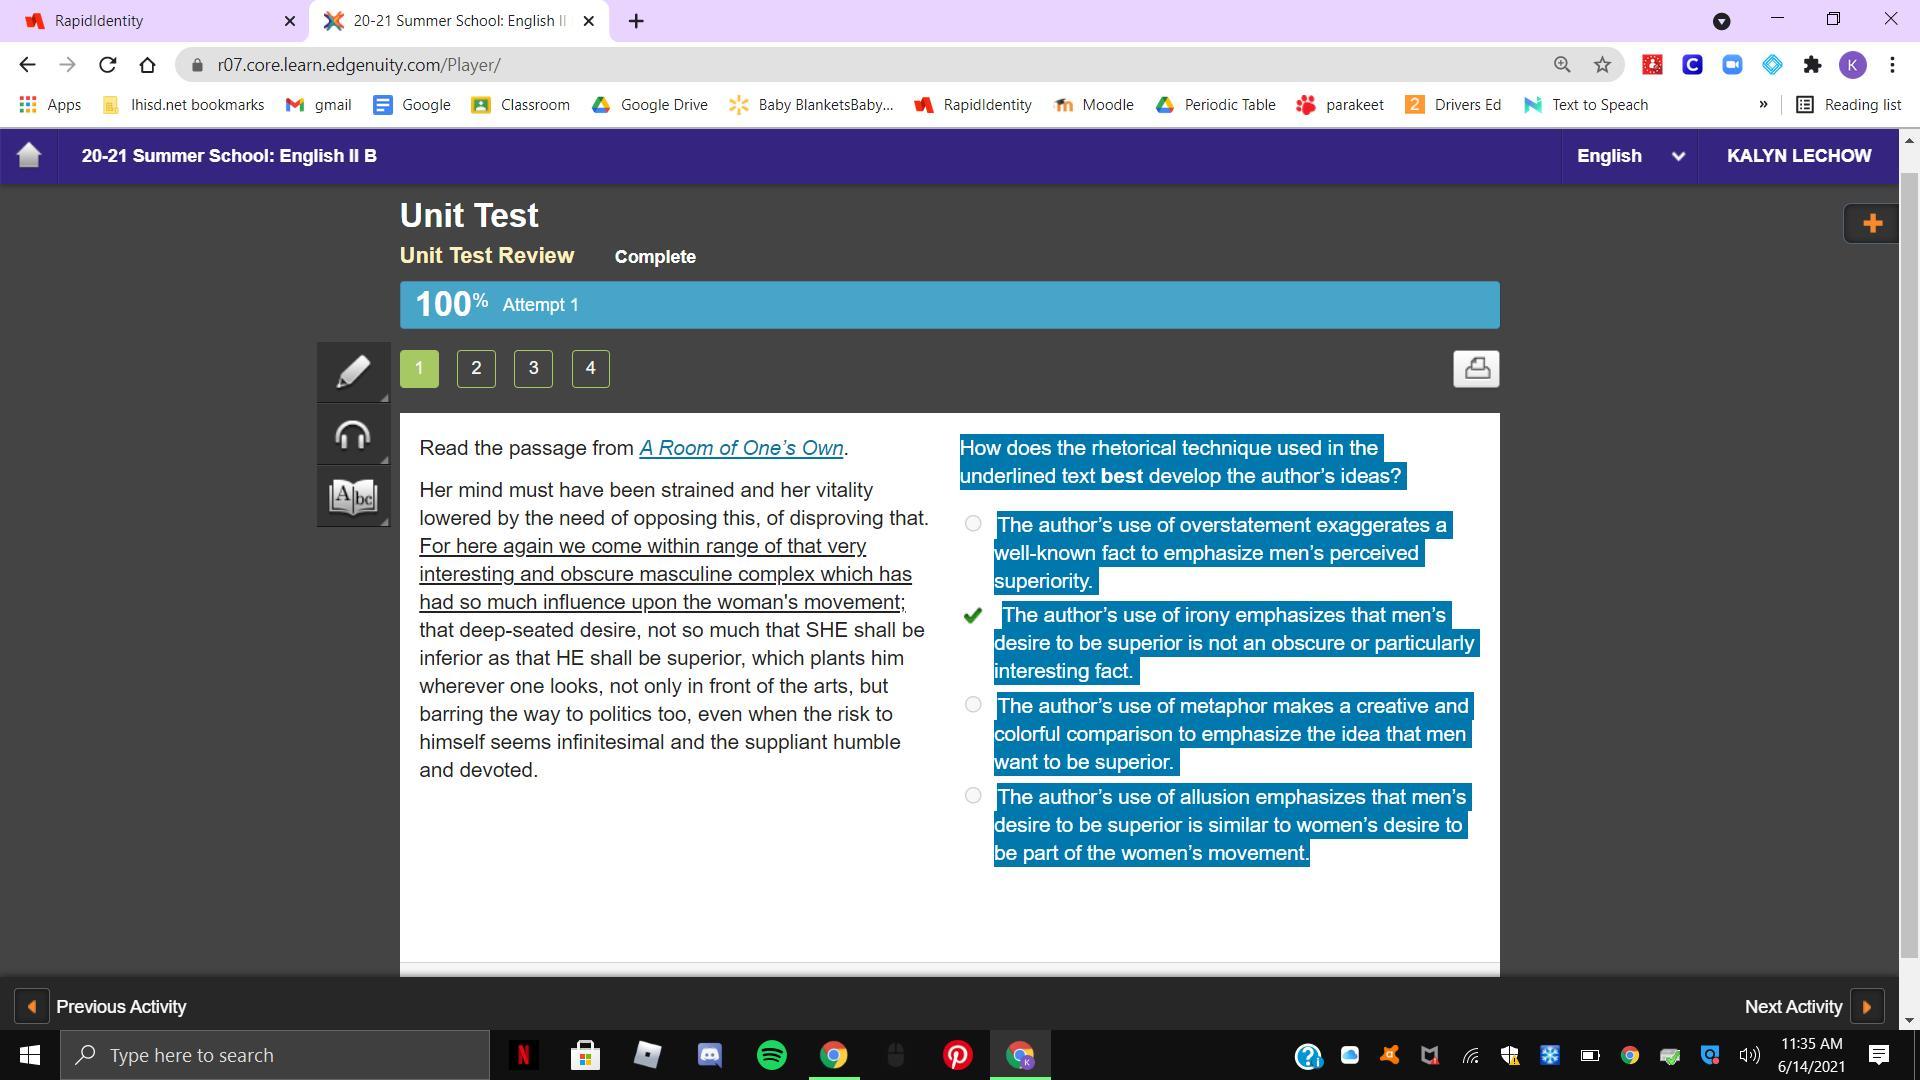Open the A Room of One's Own link
The image size is (1920, 1080).
click(x=741, y=448)
